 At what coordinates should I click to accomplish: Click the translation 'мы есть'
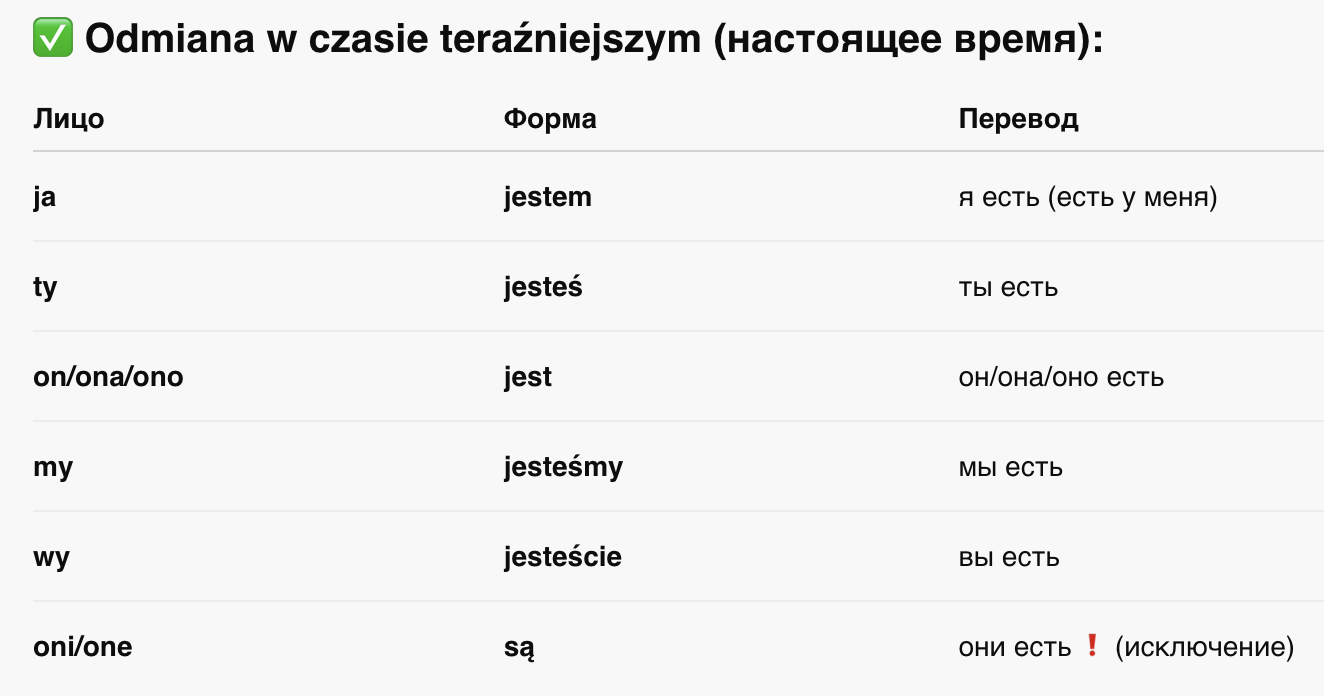click(1010, 468)
